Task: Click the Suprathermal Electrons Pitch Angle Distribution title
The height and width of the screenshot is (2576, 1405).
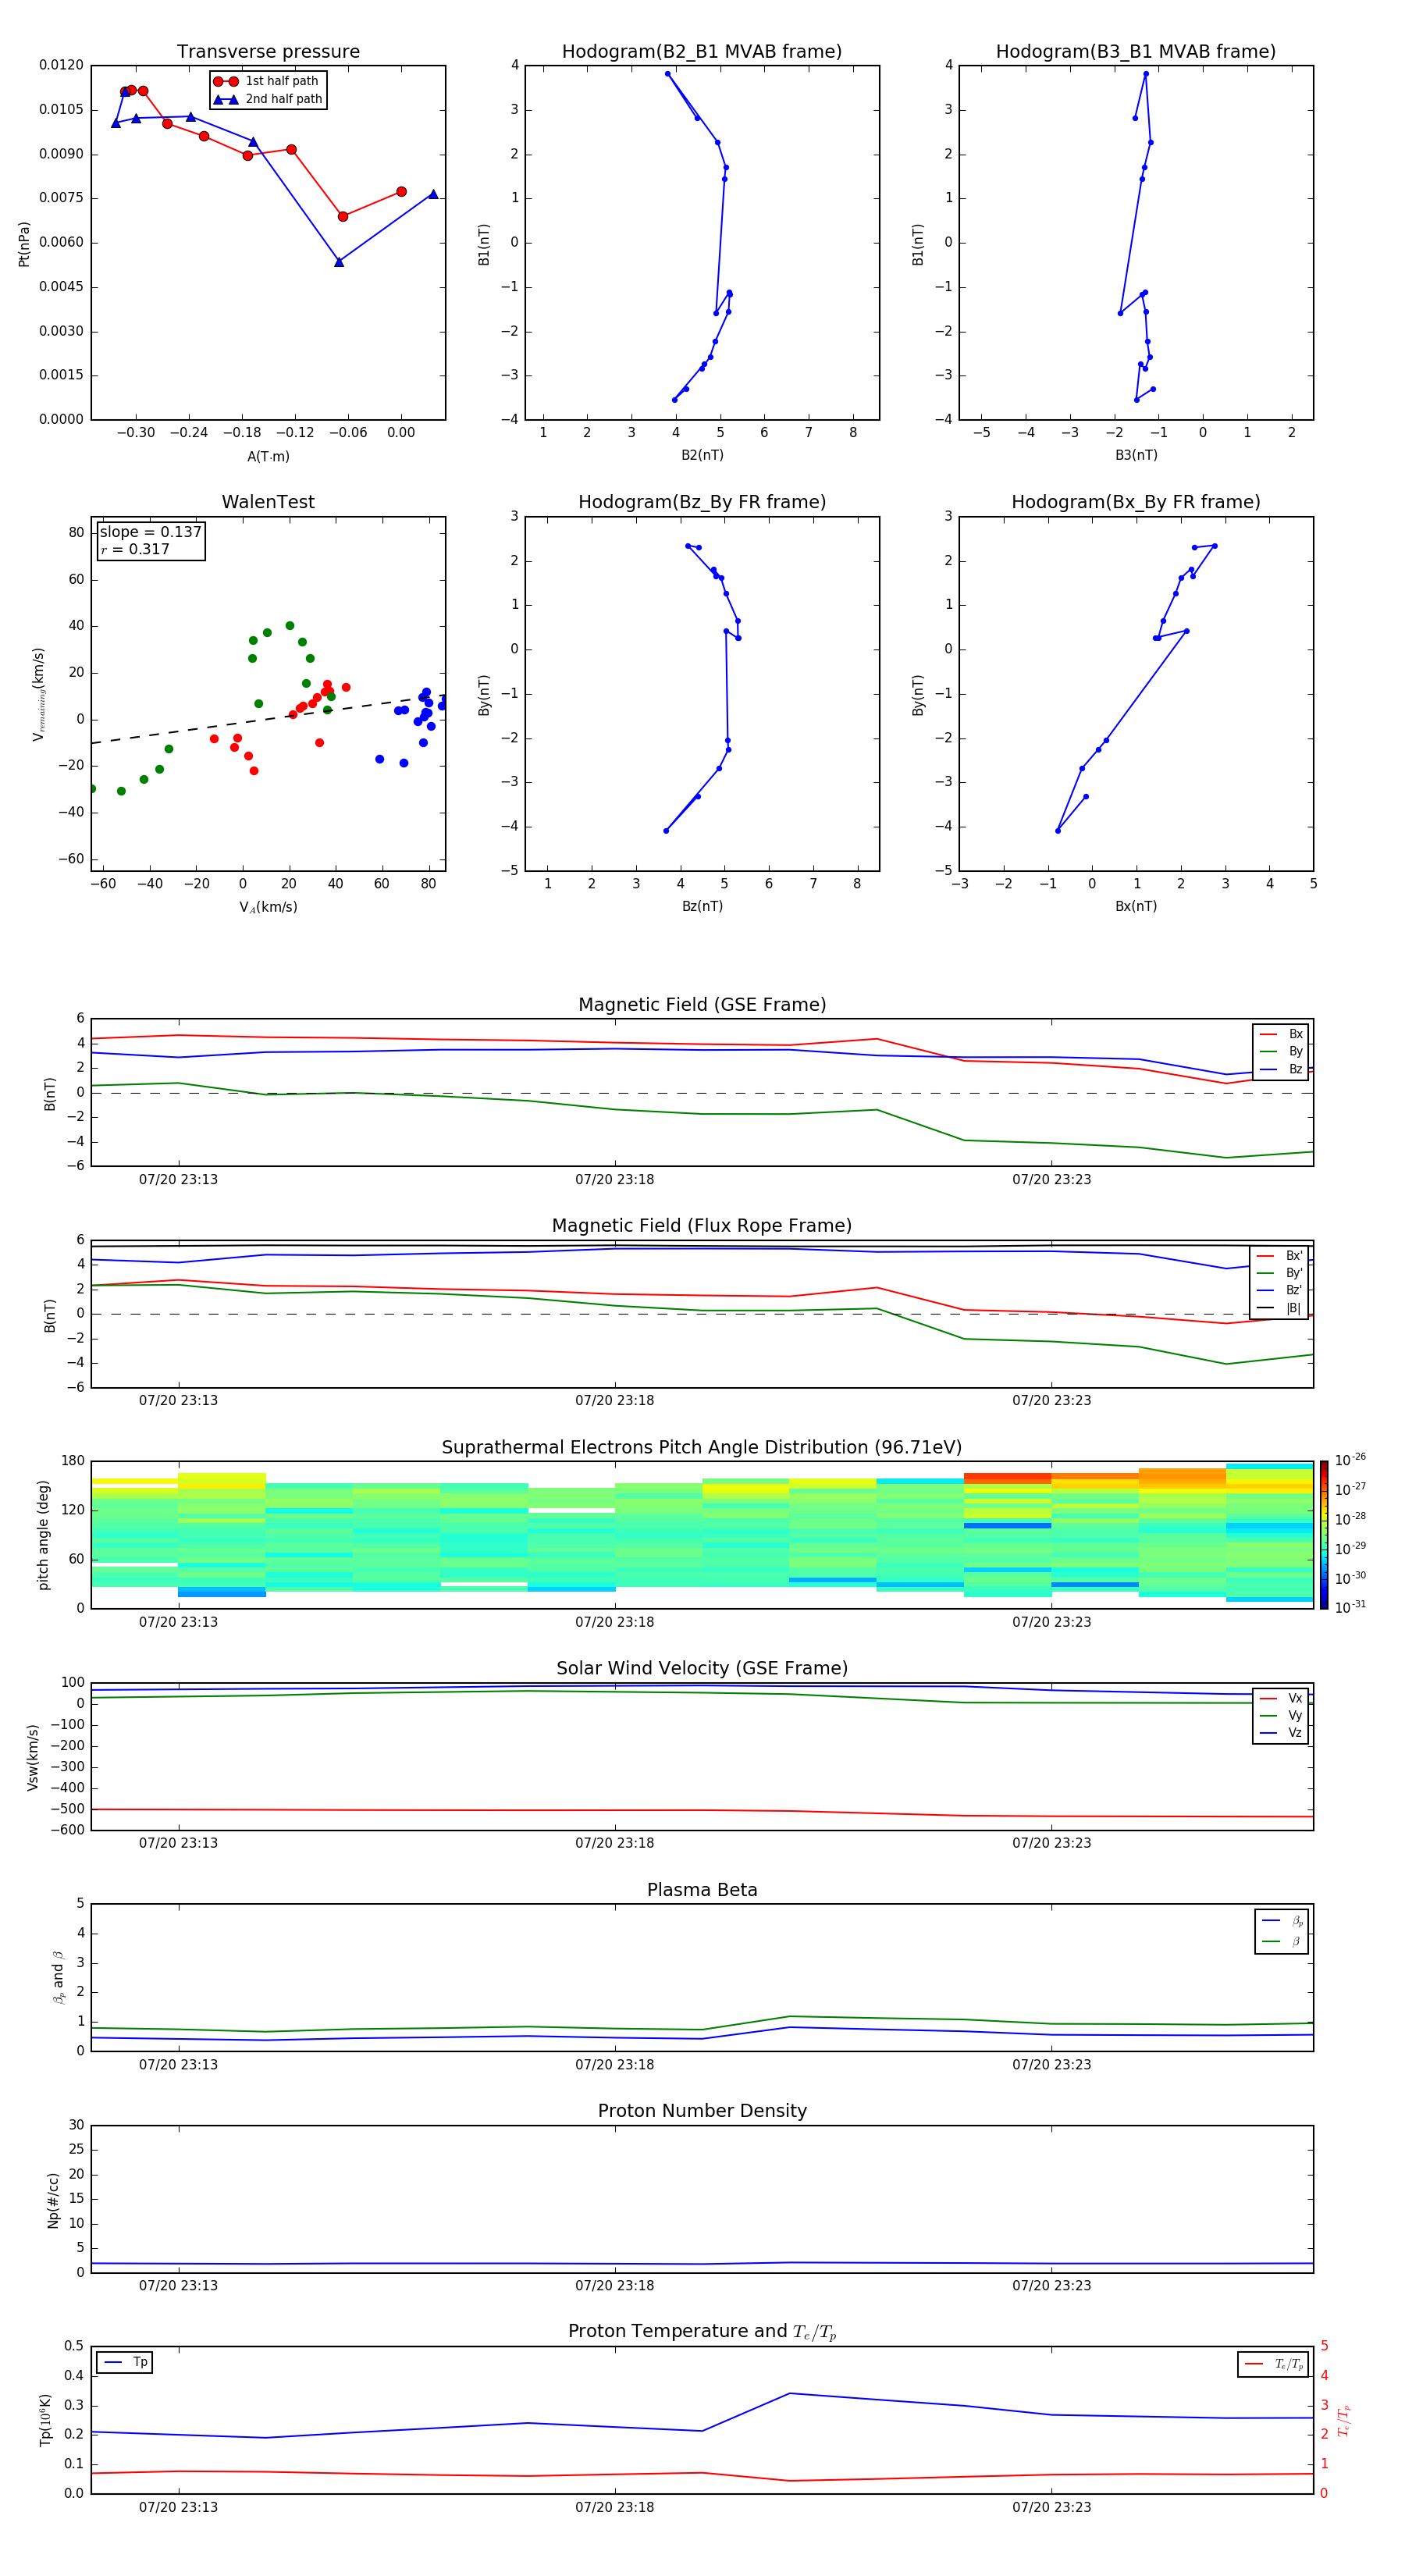Action: [x=702, y=1448]
